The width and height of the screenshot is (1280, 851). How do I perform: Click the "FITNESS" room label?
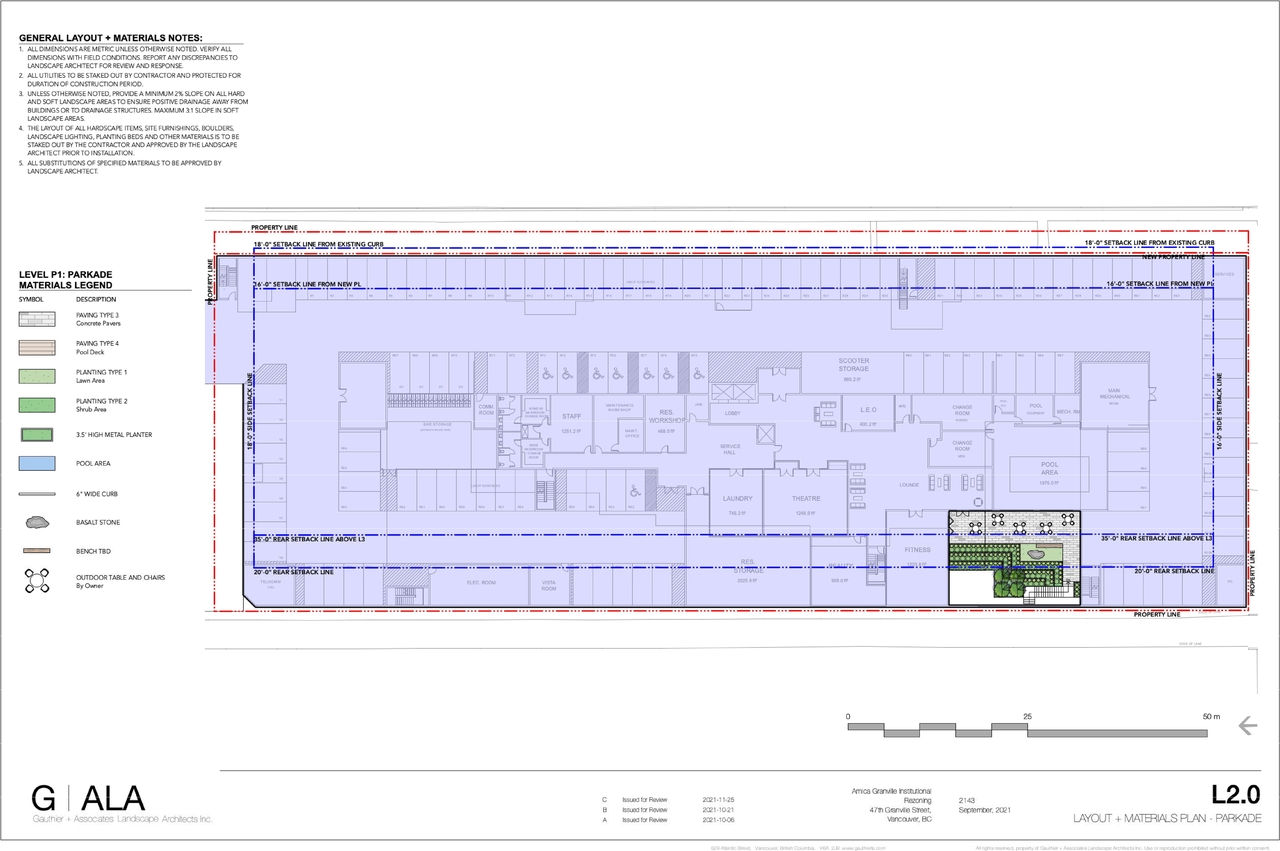click(x=917, y=550)
